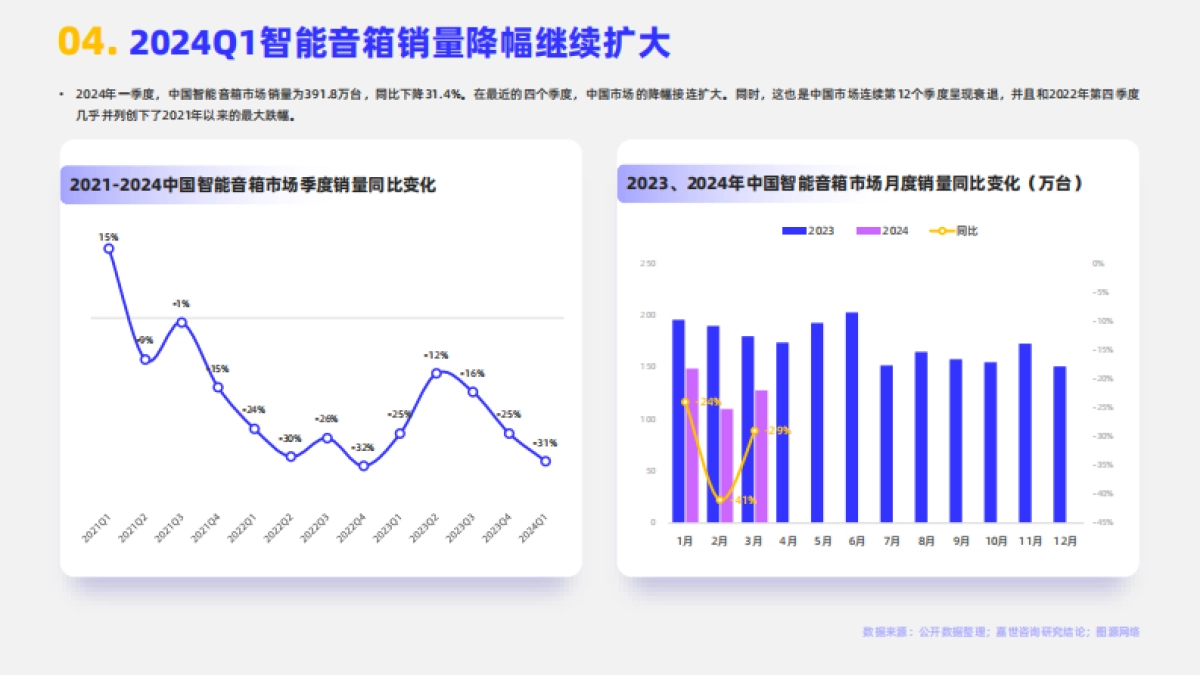The width and height of the screenshot is (1200, 675).
Task: Click the yellow 同比 line legend marker
Action: pos(940,232)
